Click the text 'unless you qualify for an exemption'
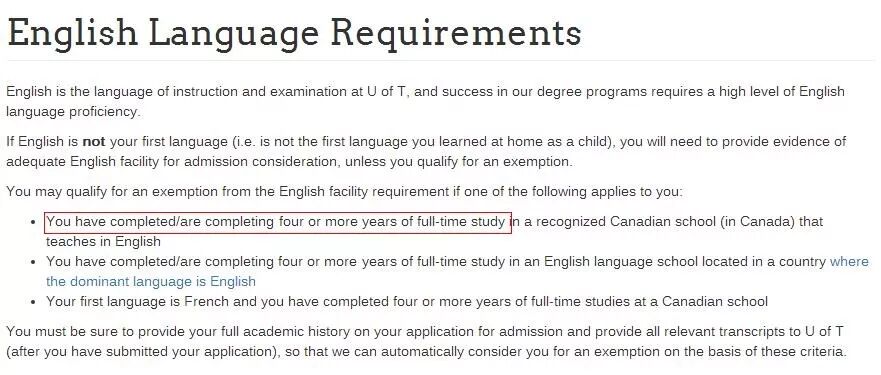The height and width of the screenshot is (375, 881). 458,162
